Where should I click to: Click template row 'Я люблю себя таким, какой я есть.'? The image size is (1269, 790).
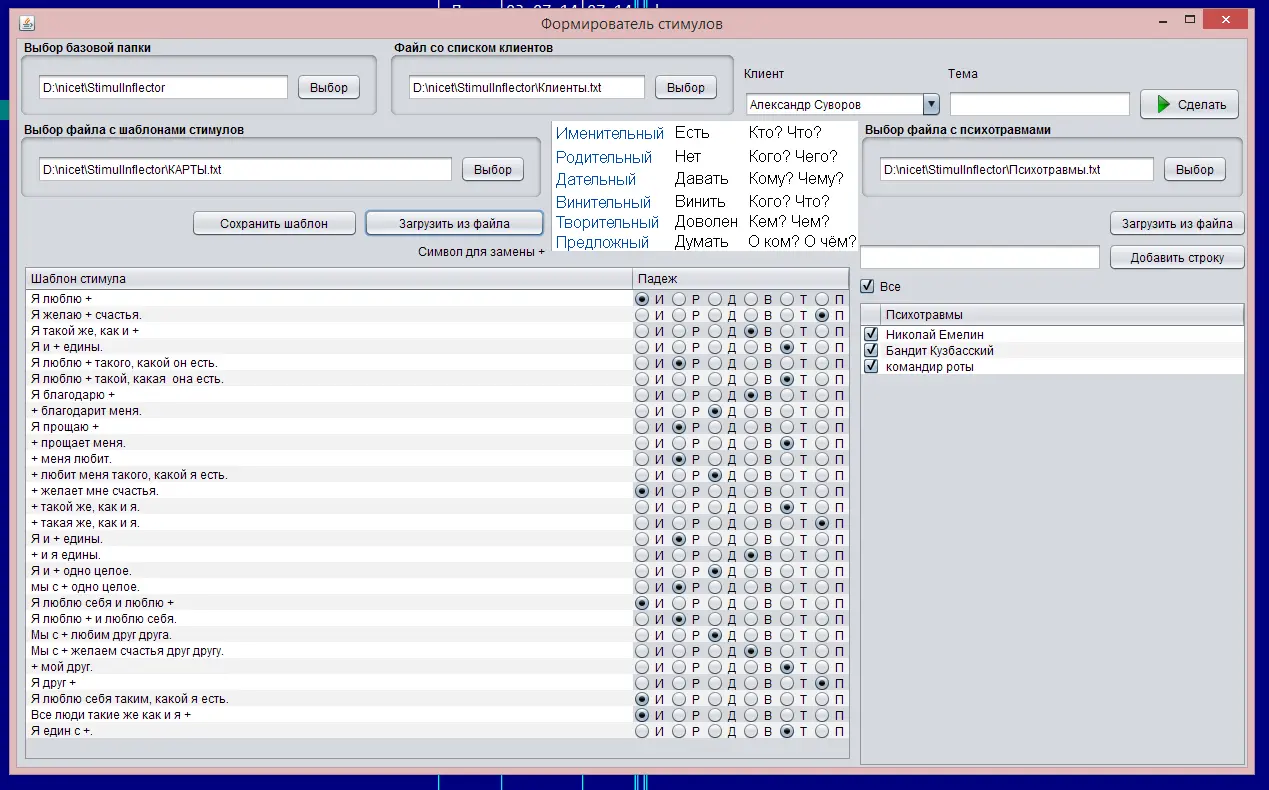coord(329,698)
